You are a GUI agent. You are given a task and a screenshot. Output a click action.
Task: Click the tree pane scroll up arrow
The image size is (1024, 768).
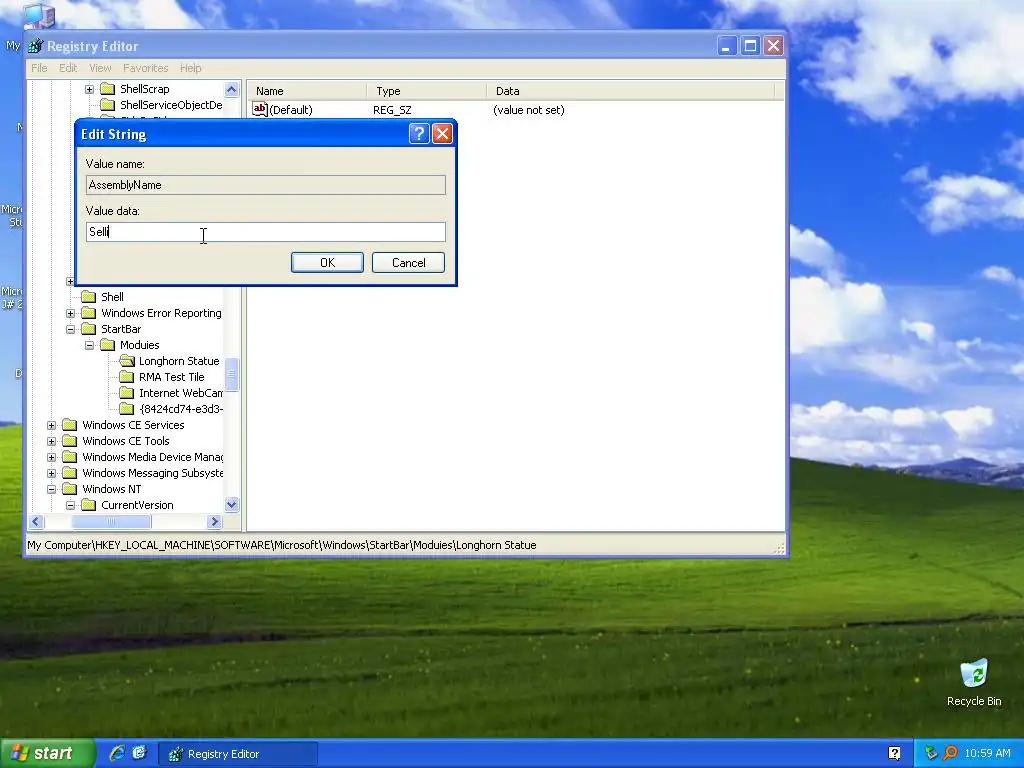click(x=232, y=89)
